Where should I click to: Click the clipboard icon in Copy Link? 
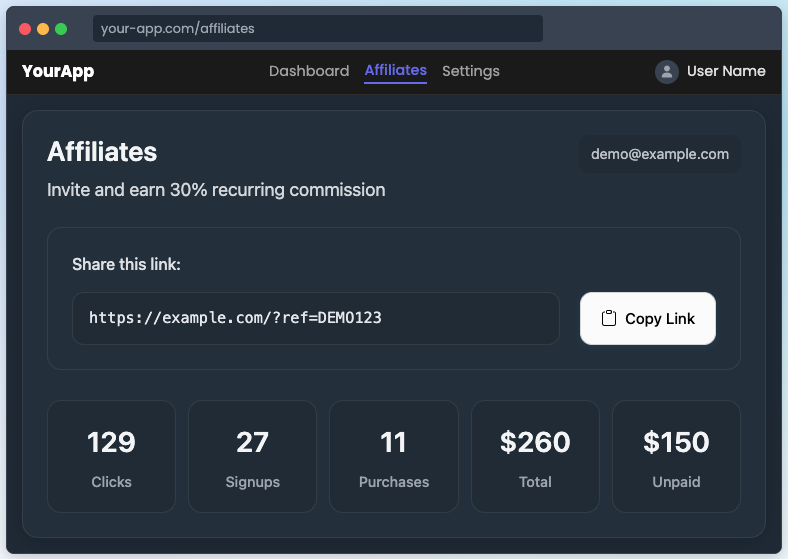pos(608,319)
